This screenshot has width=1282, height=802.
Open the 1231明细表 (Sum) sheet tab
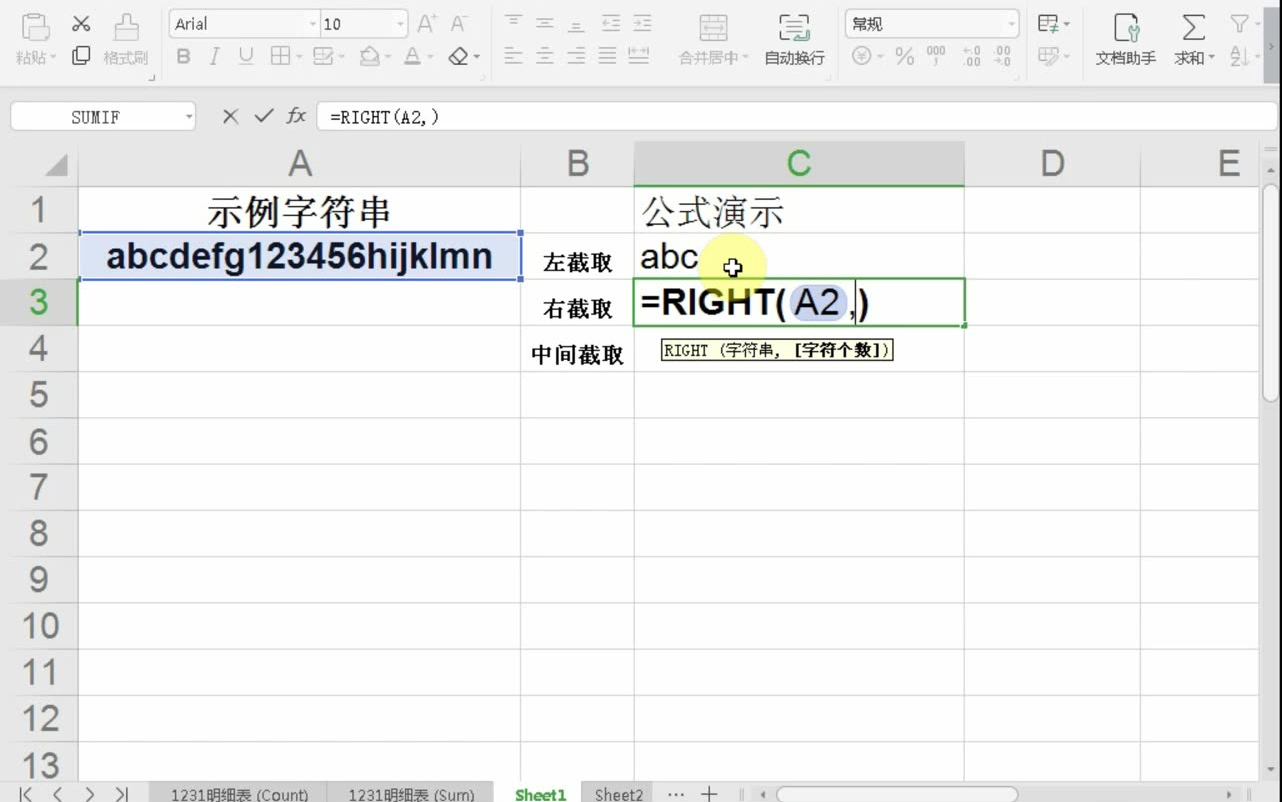[x=412, y=793]
